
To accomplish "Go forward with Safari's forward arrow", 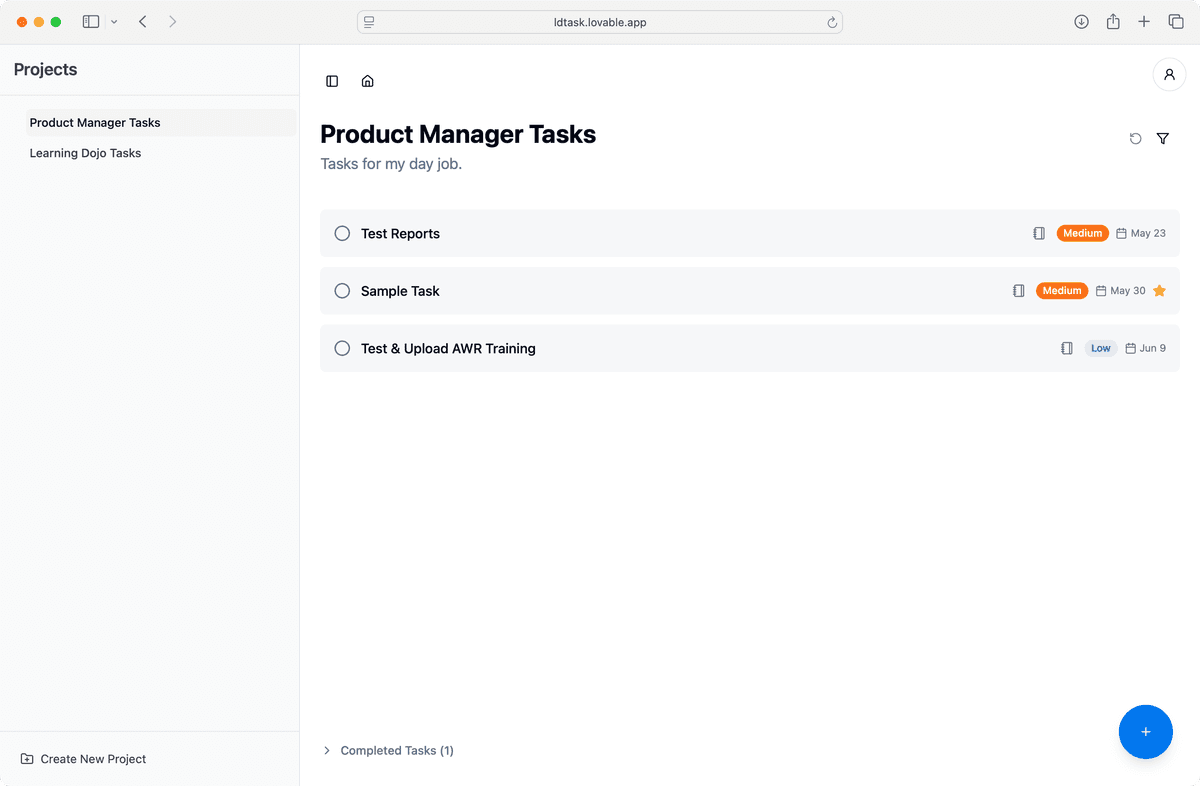I will (x=173, y=22).
